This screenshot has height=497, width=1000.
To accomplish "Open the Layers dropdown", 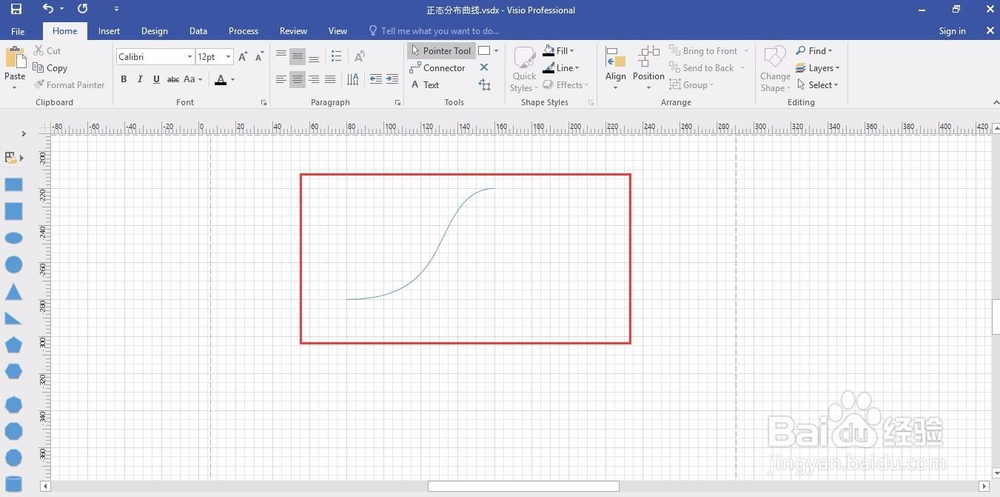I will coord(818,68).
